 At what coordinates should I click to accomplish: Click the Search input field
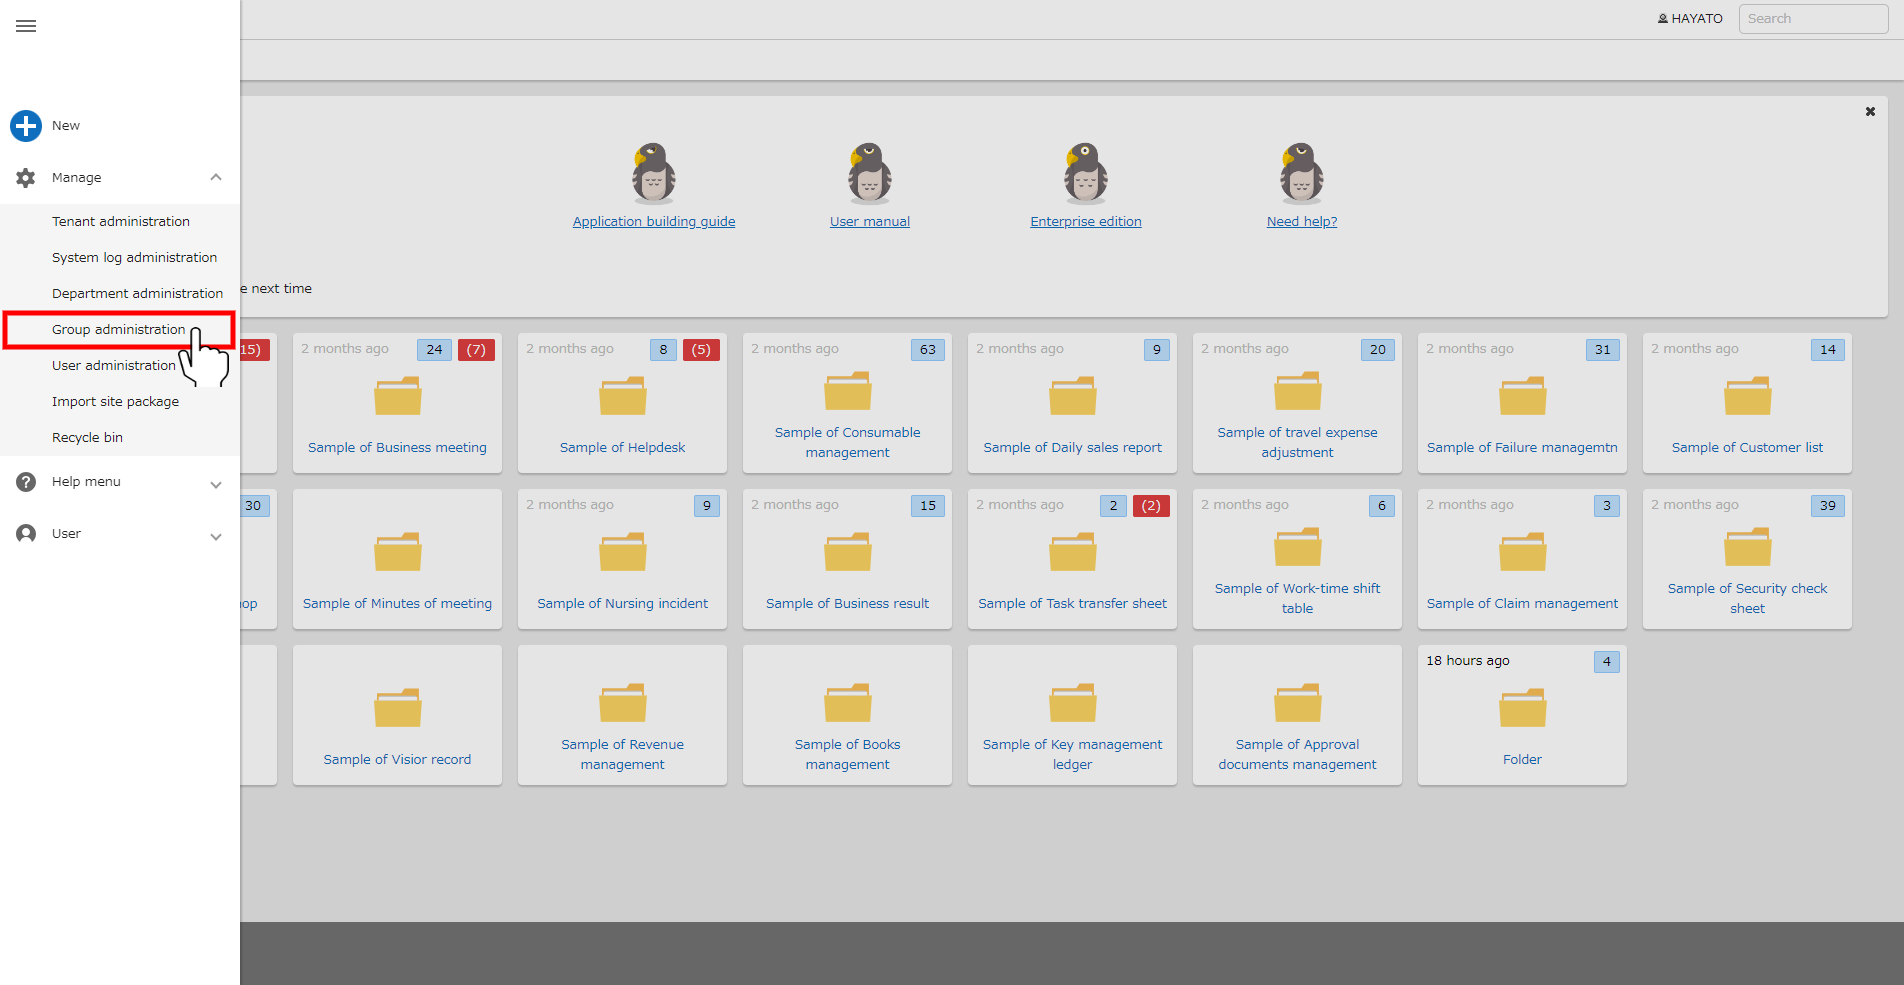click(x=1813, y=19)
